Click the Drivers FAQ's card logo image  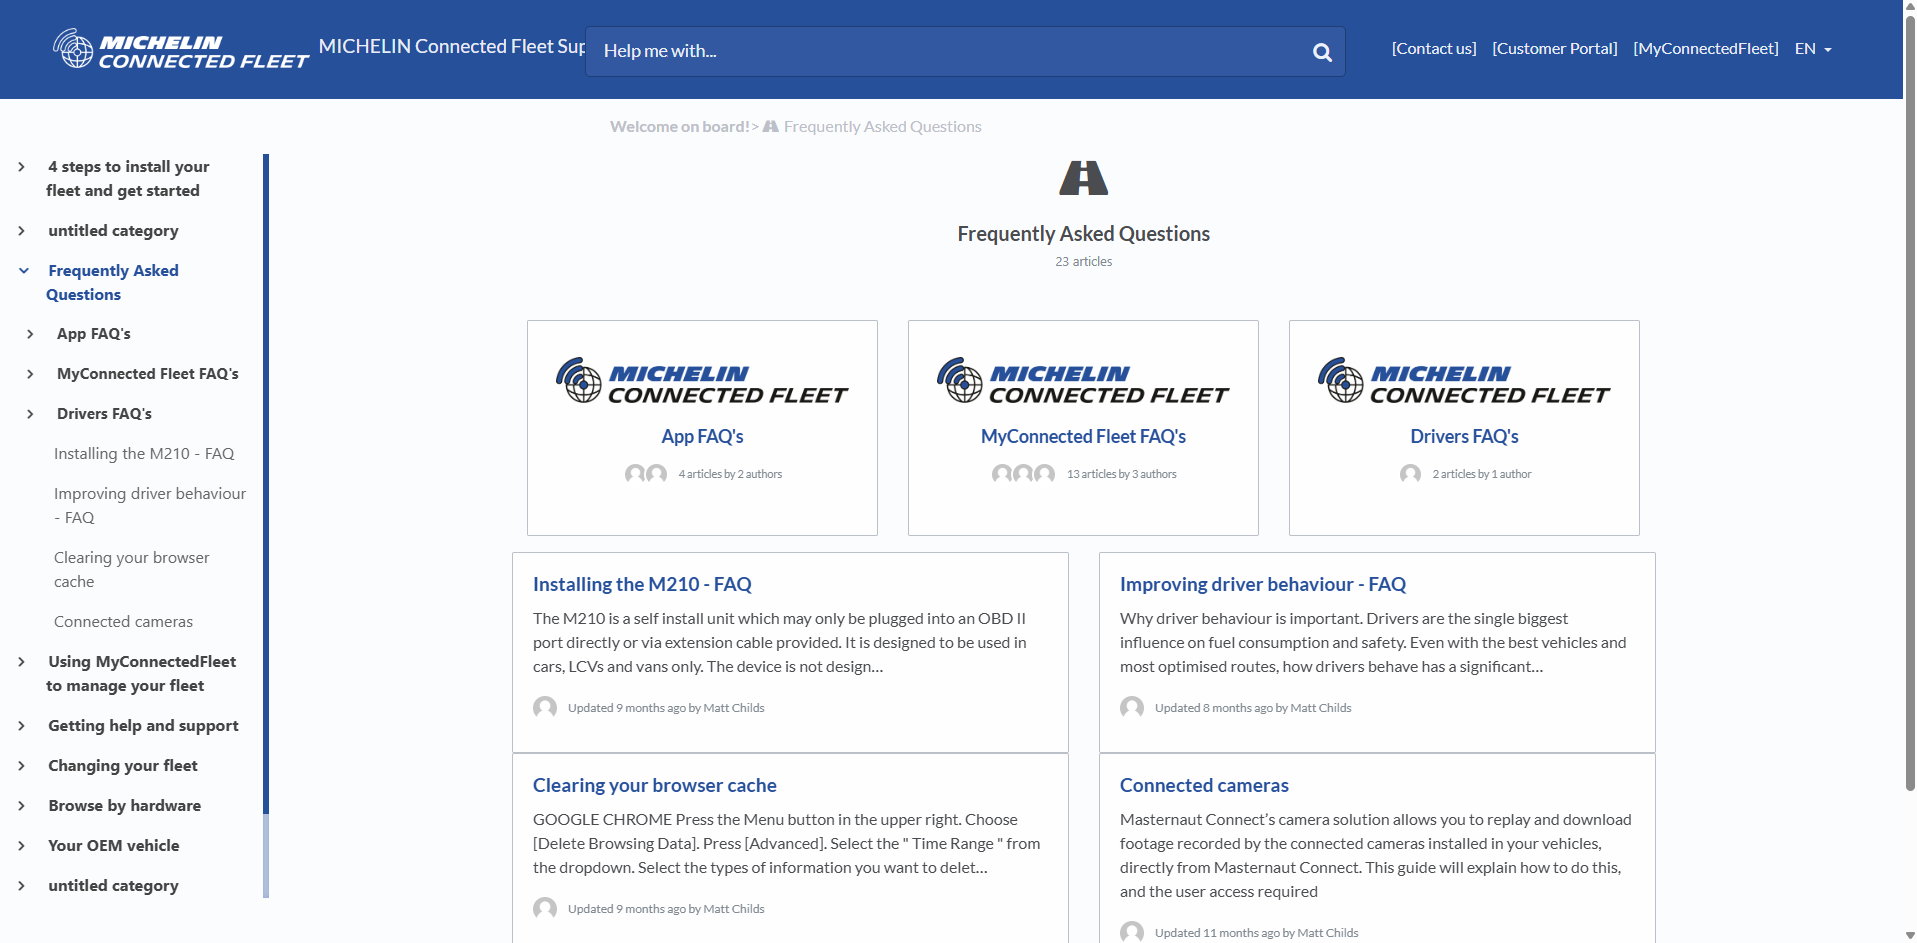pyautogui.click(x=1464, y=381)
